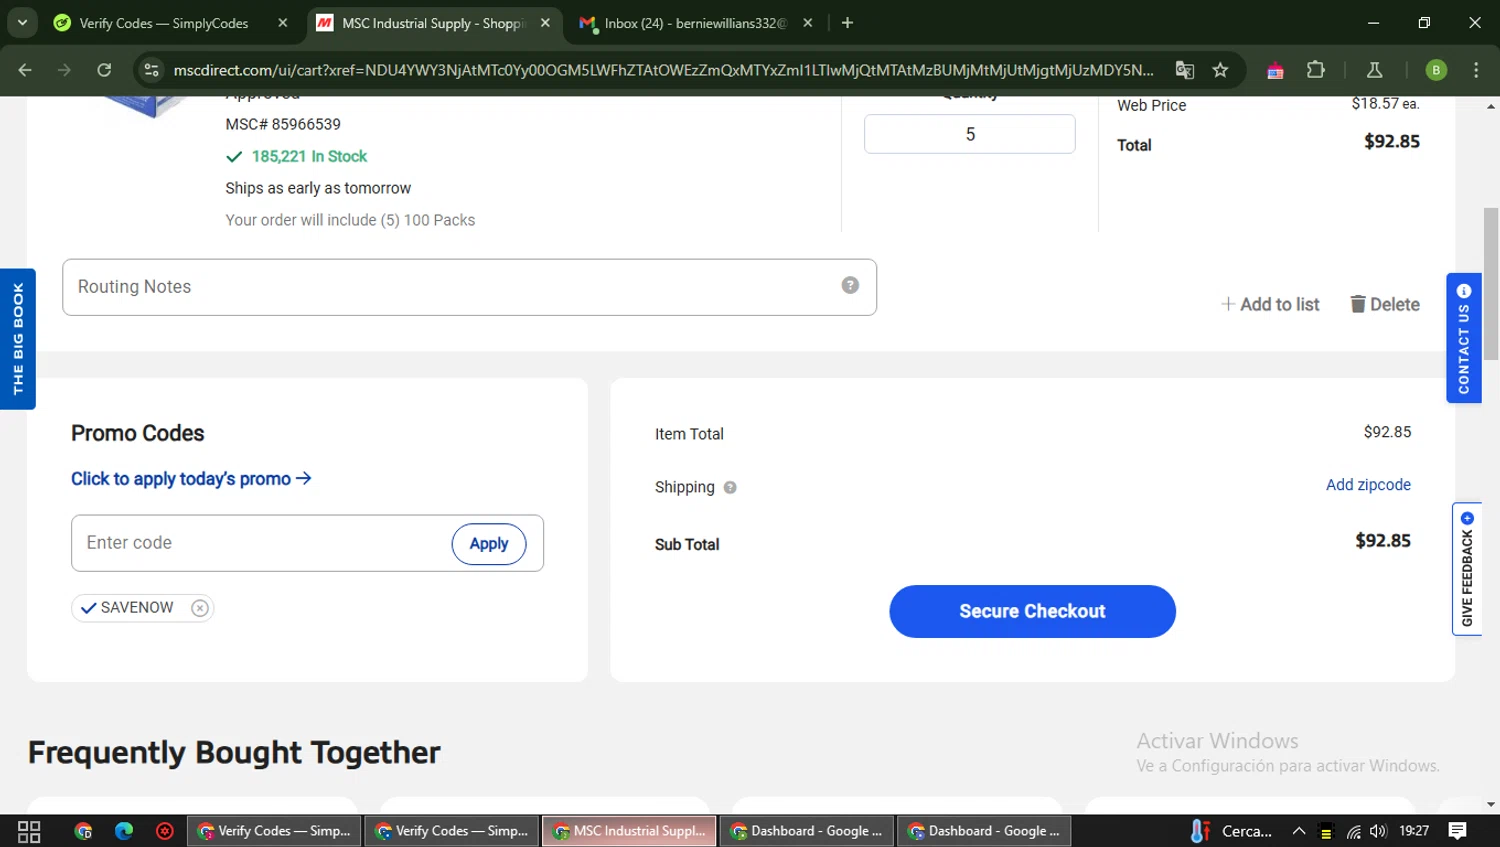Viewport: 1500px width, 847px height.
Task: Remove the SAVENOW promo code
Action: pyautogui.click(x=200, y=608)
